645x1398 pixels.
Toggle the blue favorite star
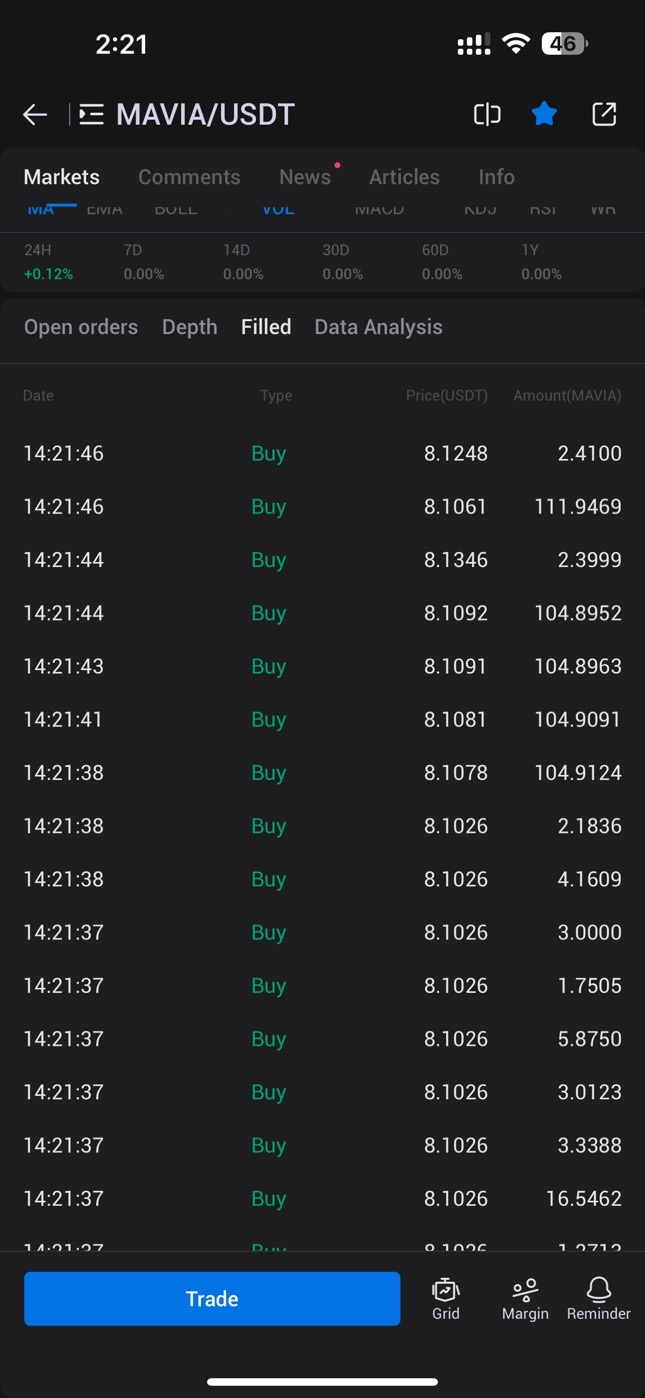tap(544, 115)
